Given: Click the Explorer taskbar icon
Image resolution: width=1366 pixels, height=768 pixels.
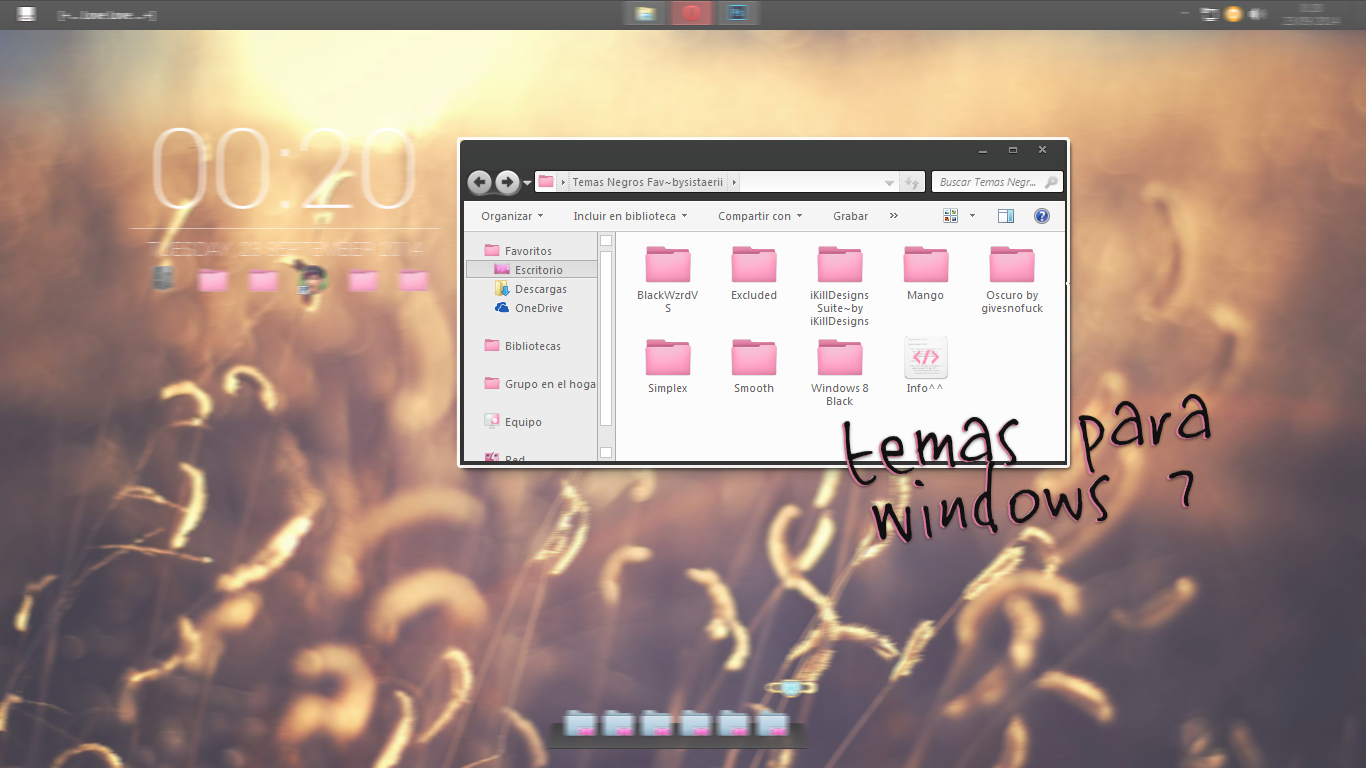Looking at the screenshot, I should pyautogui.click(x=646, y=13).
